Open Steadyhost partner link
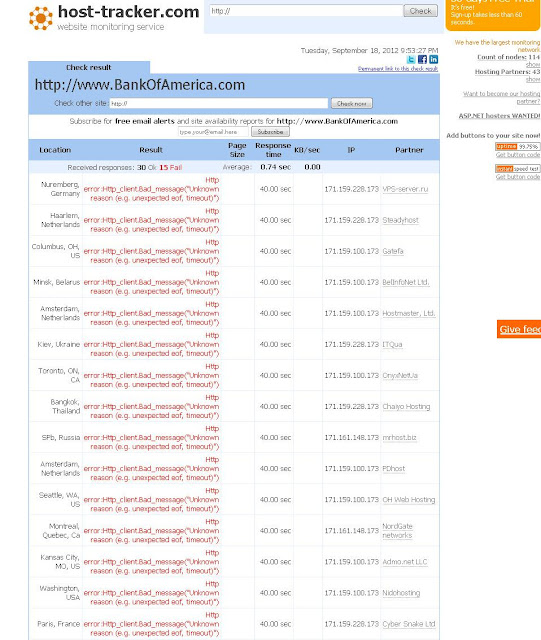 (x=401, y=220)
